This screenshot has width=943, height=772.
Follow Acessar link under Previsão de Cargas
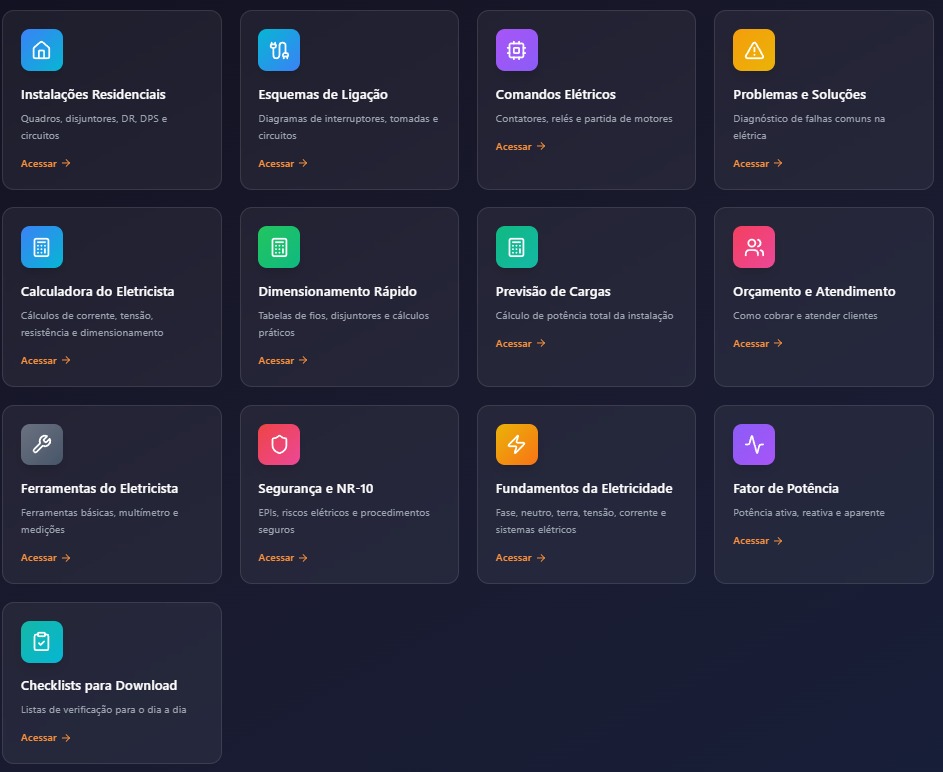(520, 343)
